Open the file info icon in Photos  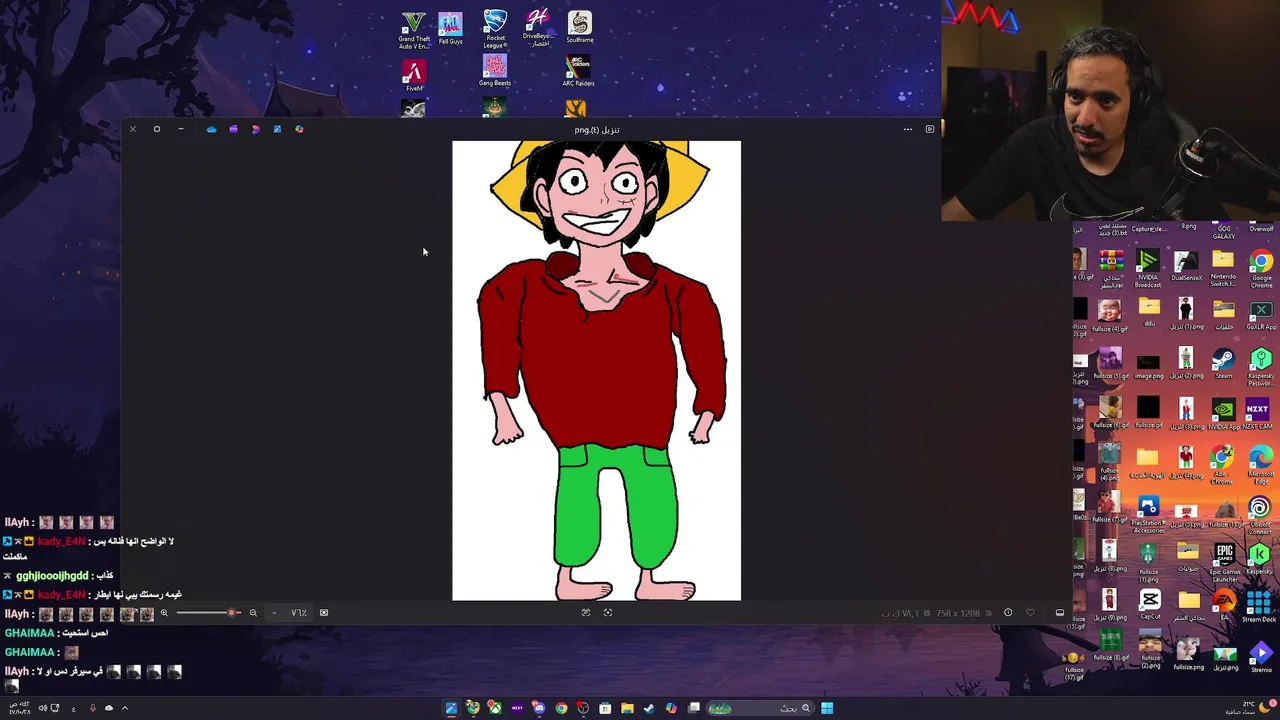(1008, 613)
